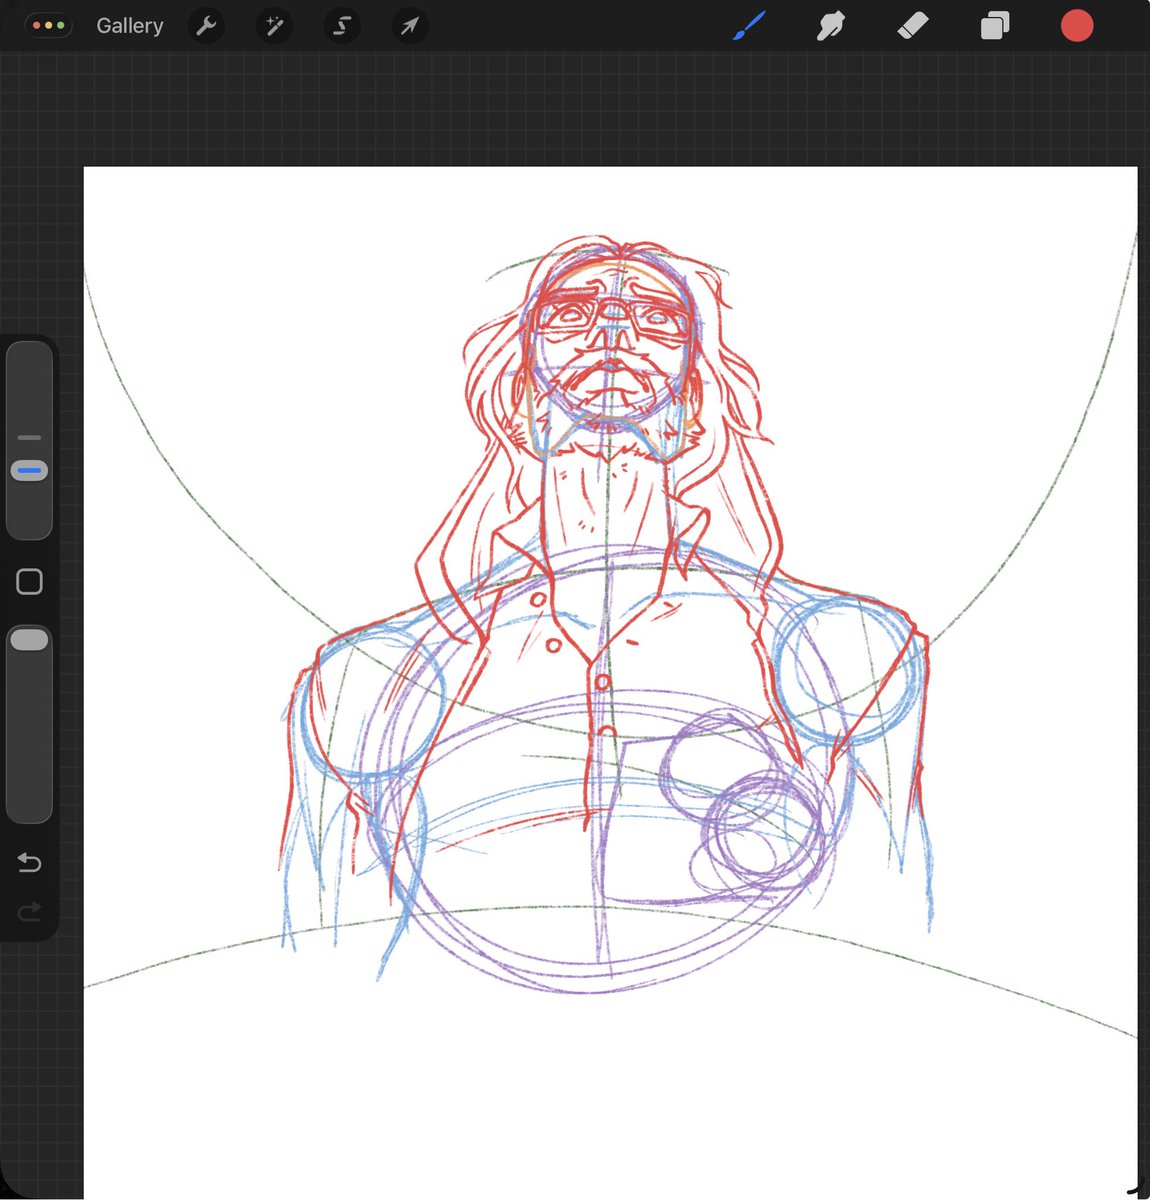Open the Gallery view
The width and height of the screenshot is (1150, 1200).
point(129,26)
